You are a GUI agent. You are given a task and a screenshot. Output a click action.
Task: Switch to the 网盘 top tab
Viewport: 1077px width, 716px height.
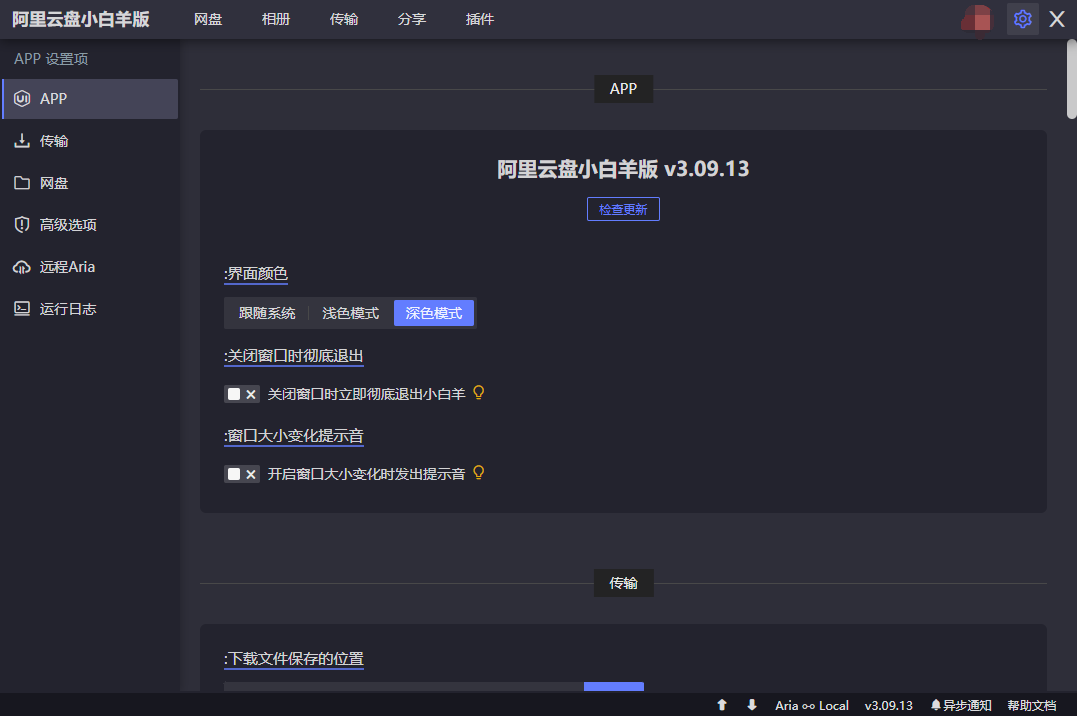pos(208,19)
